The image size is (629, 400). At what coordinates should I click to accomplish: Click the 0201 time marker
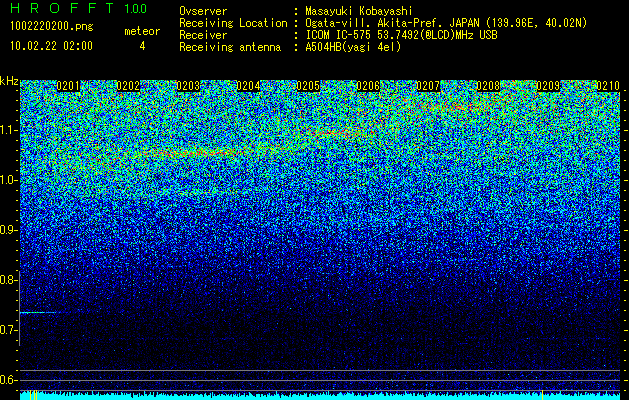pos(68,86)
